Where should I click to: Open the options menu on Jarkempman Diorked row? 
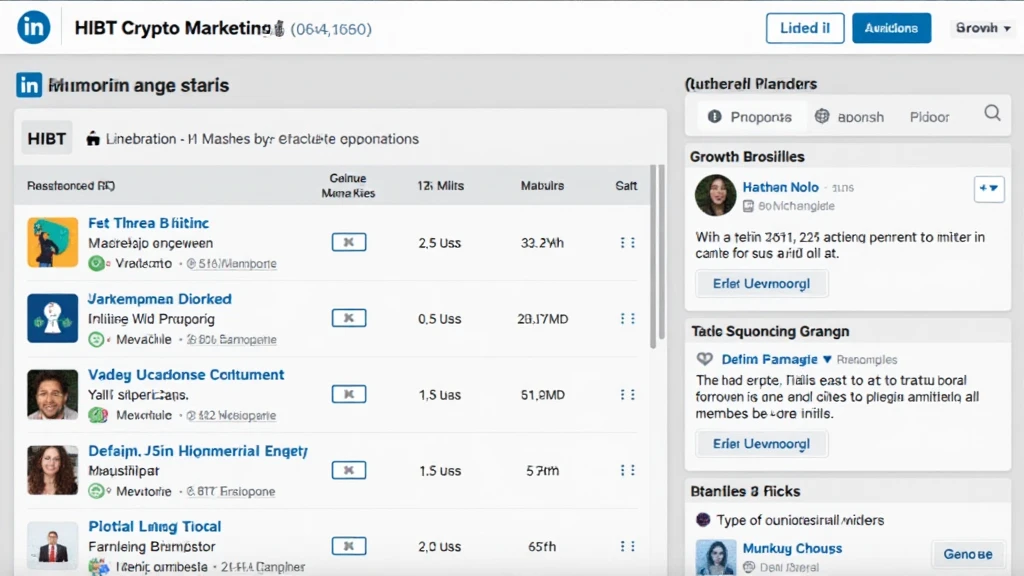click(628, 318)
